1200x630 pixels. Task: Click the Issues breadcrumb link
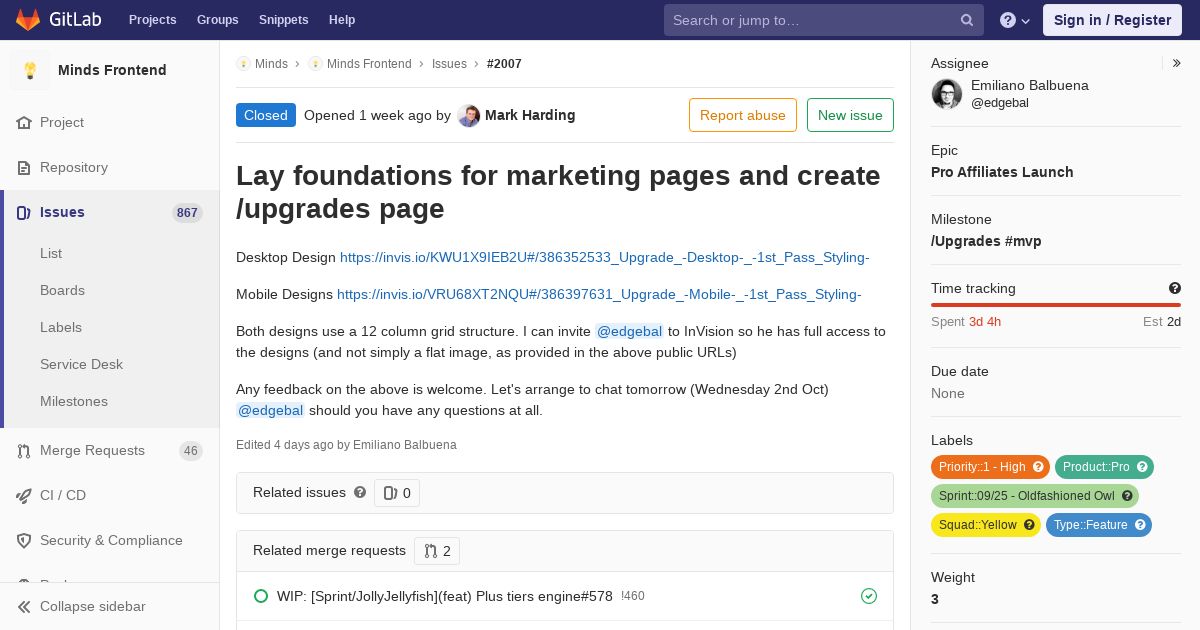(x=449, y=64)
